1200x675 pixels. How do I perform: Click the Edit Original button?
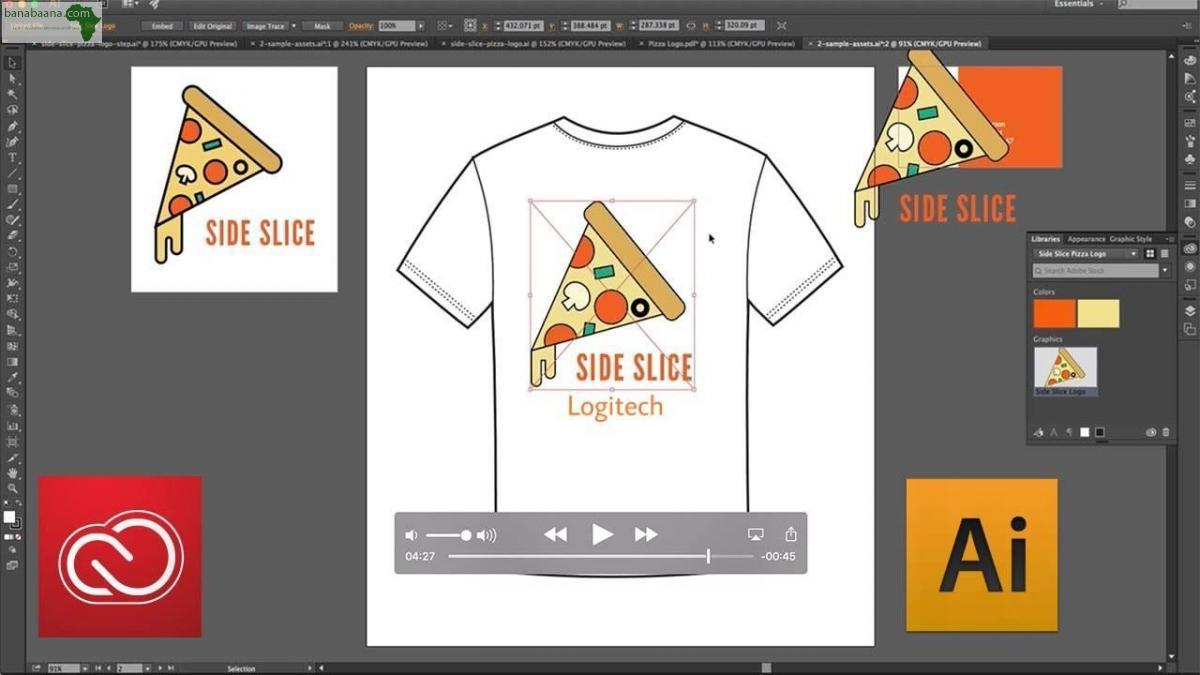point(211,25)
